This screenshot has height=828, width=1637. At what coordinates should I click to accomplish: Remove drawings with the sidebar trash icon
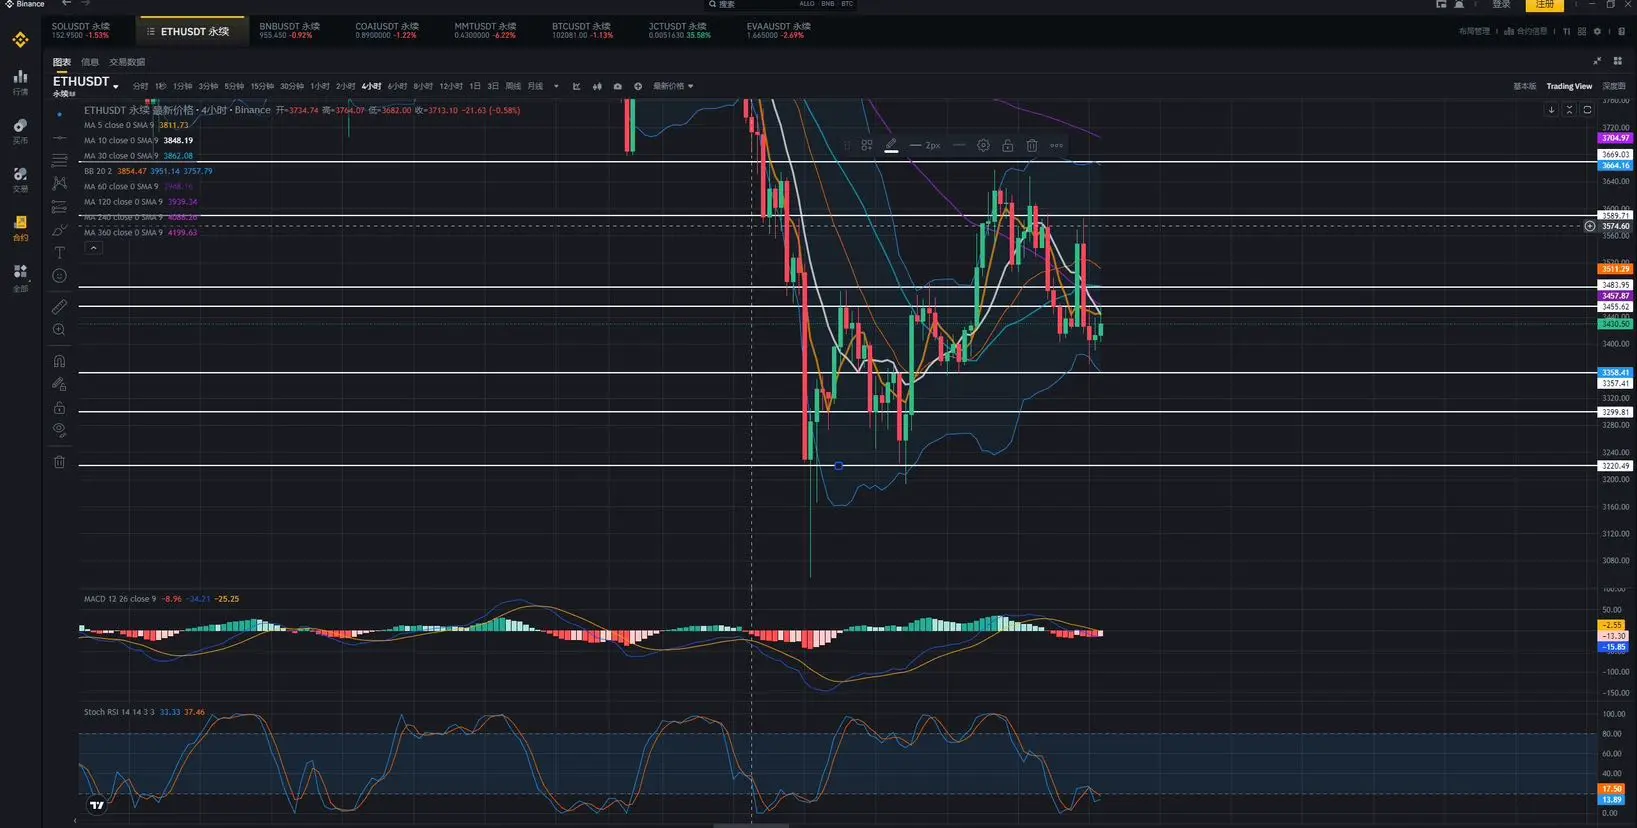[59, 462]
